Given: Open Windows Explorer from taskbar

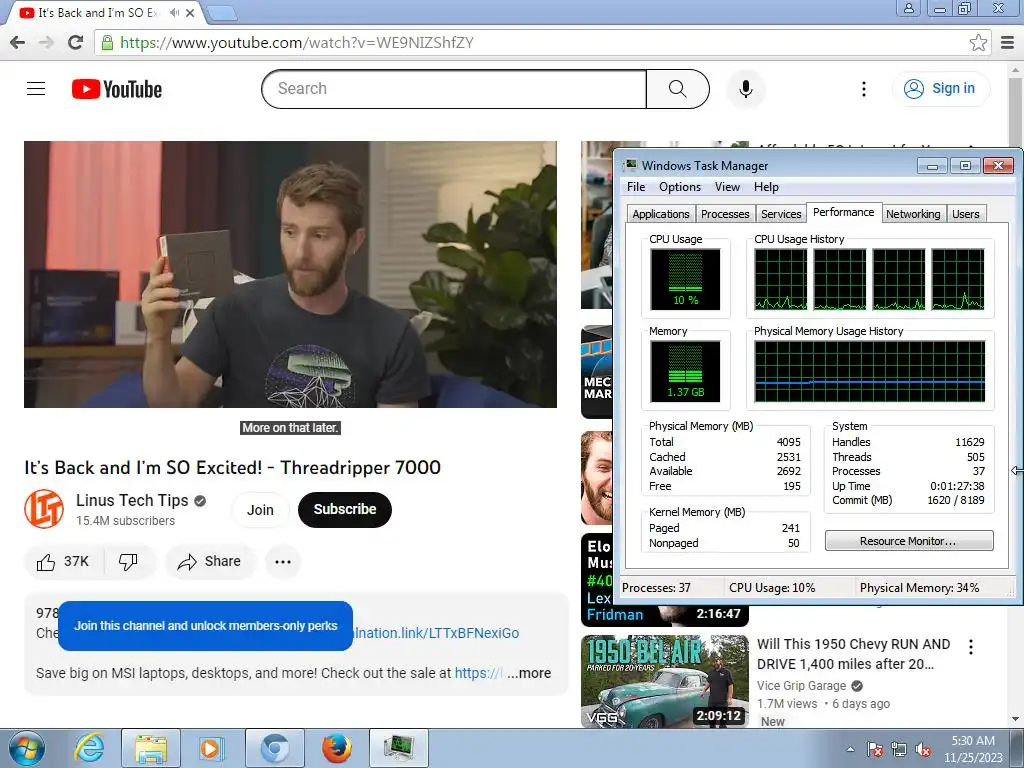Looking at the screenshot, I should click(x=150, y=748).
